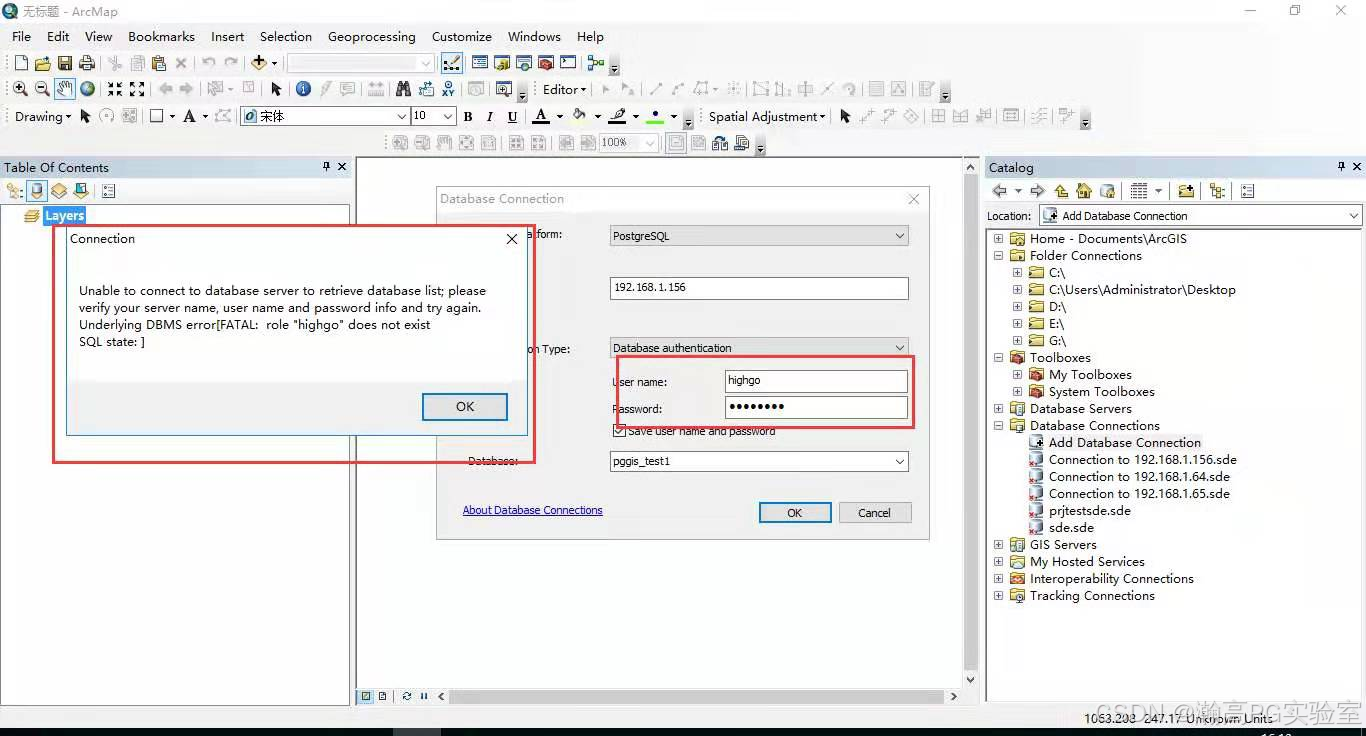
Task: Switch TOC to List By Source
Action: click(x=37, y=191)
